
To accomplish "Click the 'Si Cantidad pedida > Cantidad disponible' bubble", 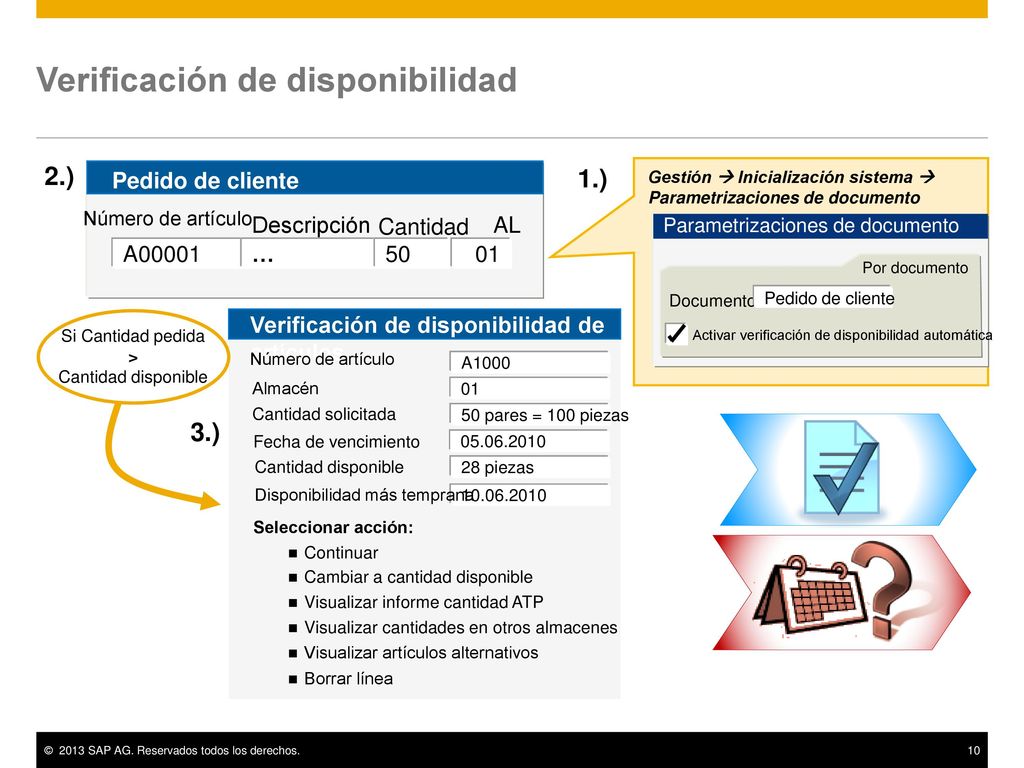I will click(133, 356).
